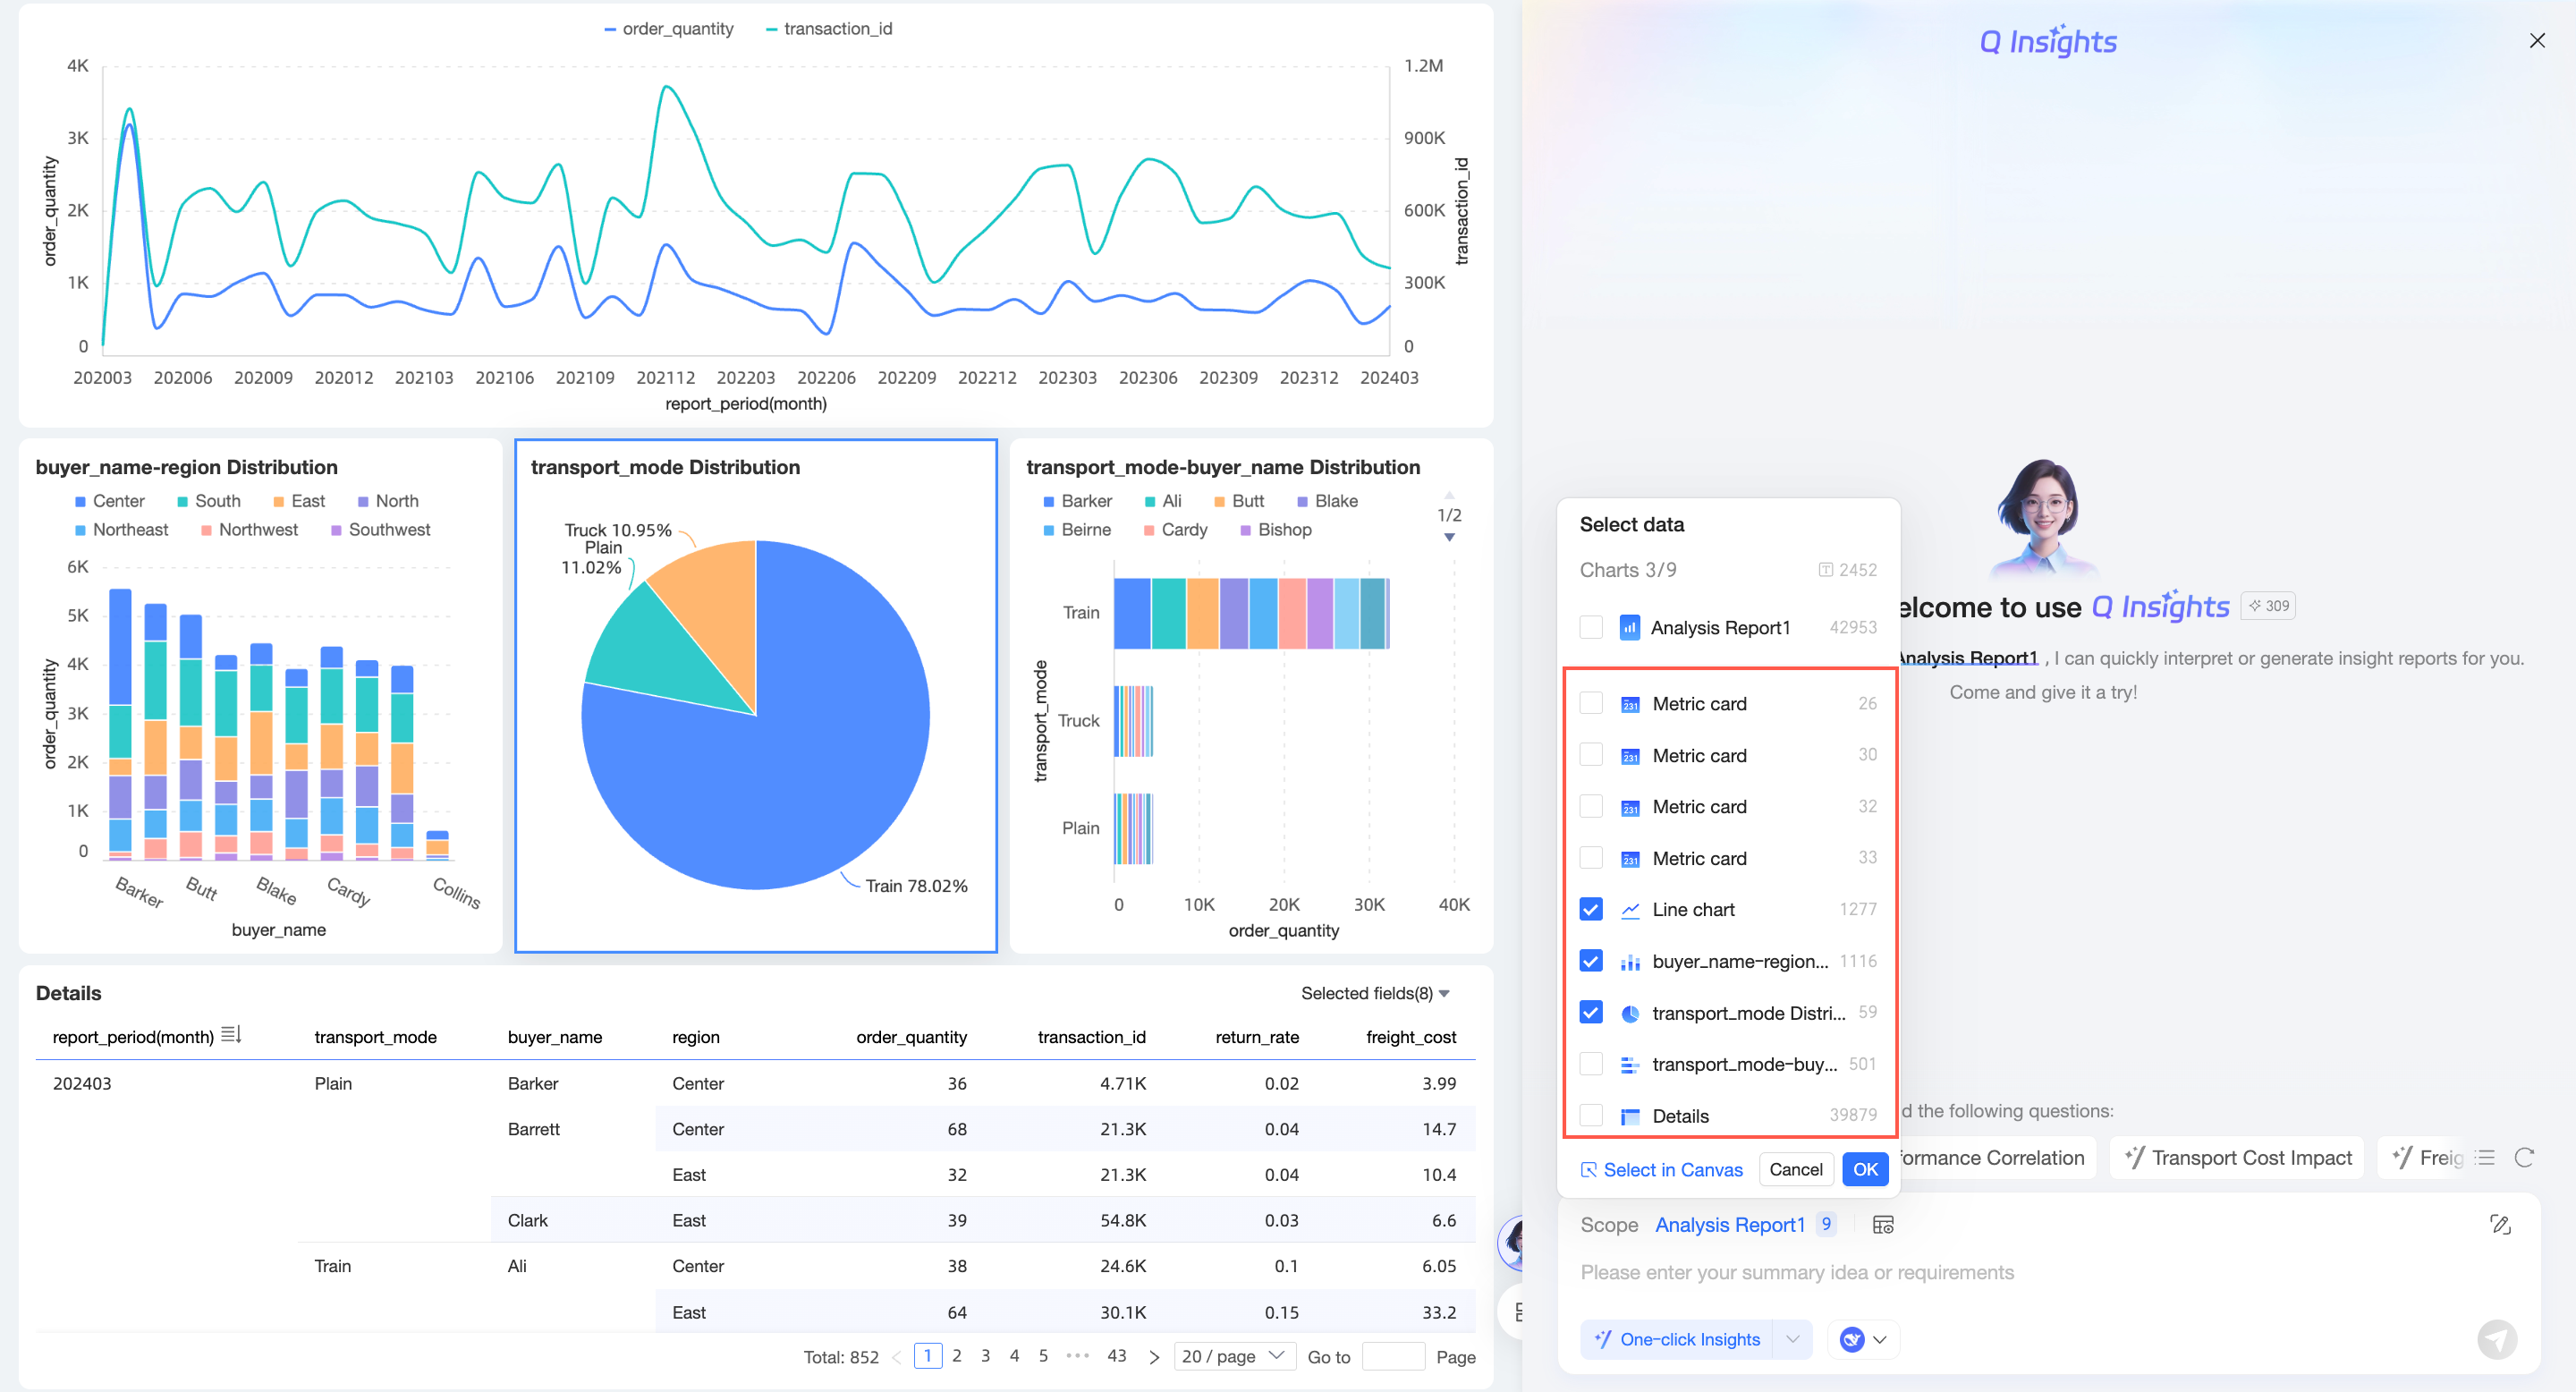Click the pie chart icon for transport_mode Distribution
This screenshot has height=1392, width=2576.
1630,1013
